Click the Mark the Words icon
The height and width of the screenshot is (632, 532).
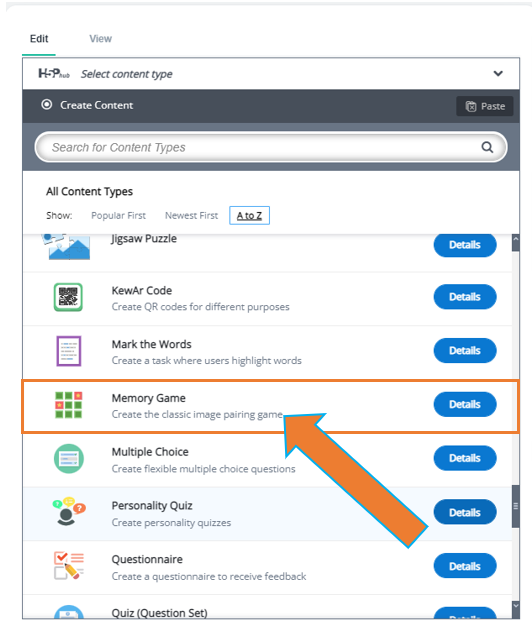(x=69, y=351)
